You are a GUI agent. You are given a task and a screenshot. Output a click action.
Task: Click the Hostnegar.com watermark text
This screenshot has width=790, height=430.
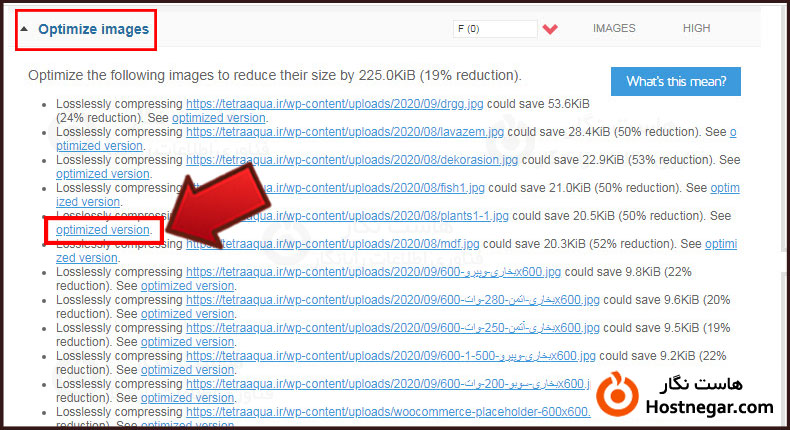pos(710,407)
